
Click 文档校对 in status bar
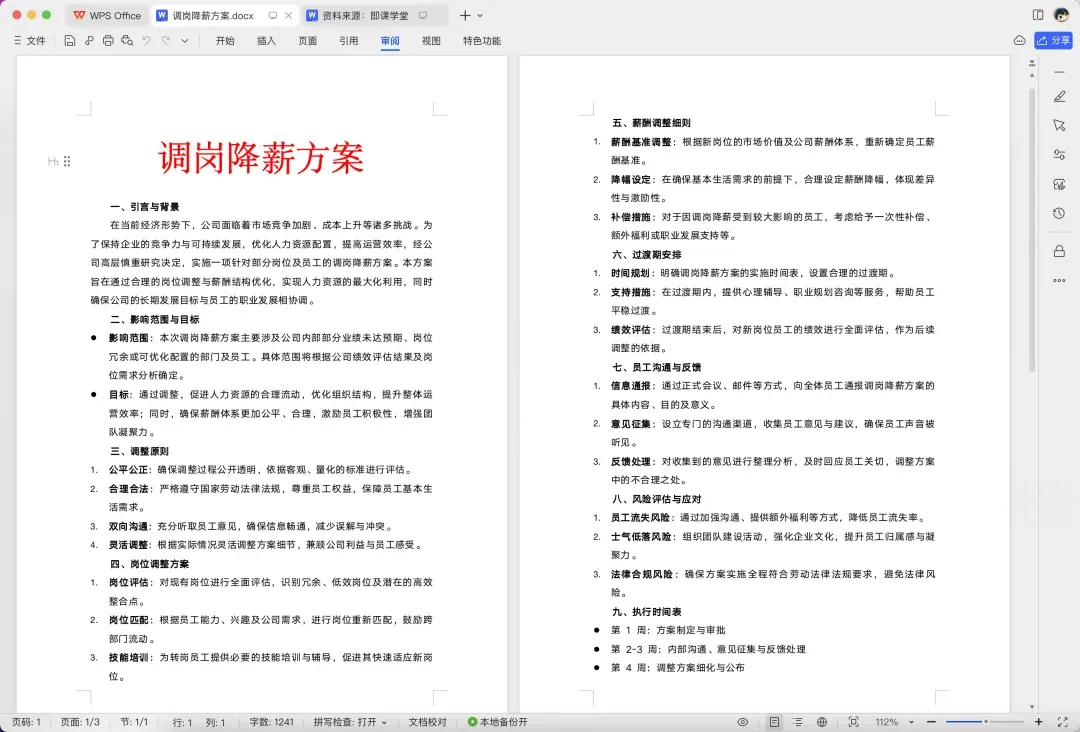click(428, 722)
